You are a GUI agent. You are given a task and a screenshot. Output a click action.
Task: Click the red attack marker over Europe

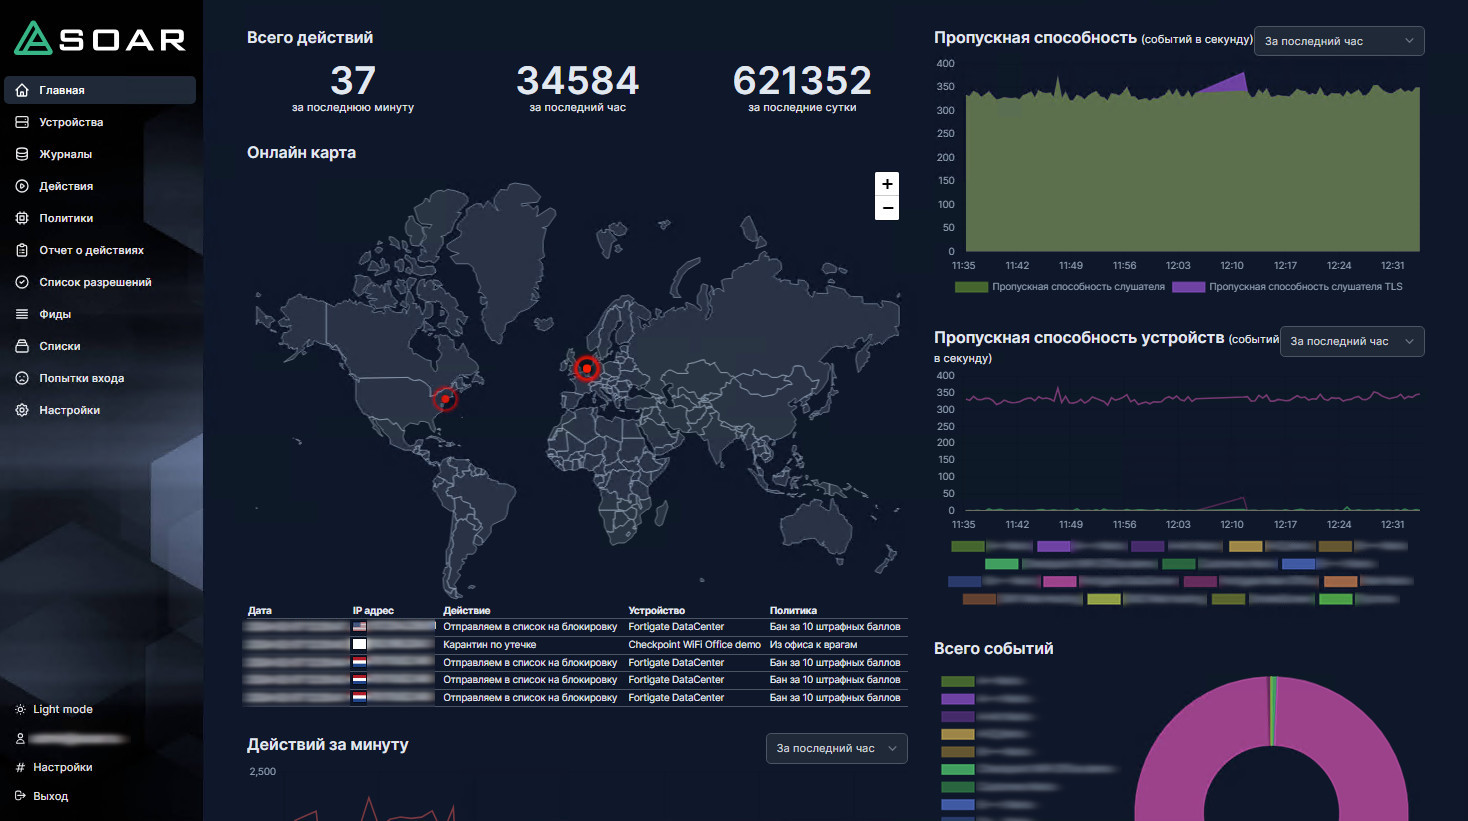pyautogui.click(x=587, y=368)
